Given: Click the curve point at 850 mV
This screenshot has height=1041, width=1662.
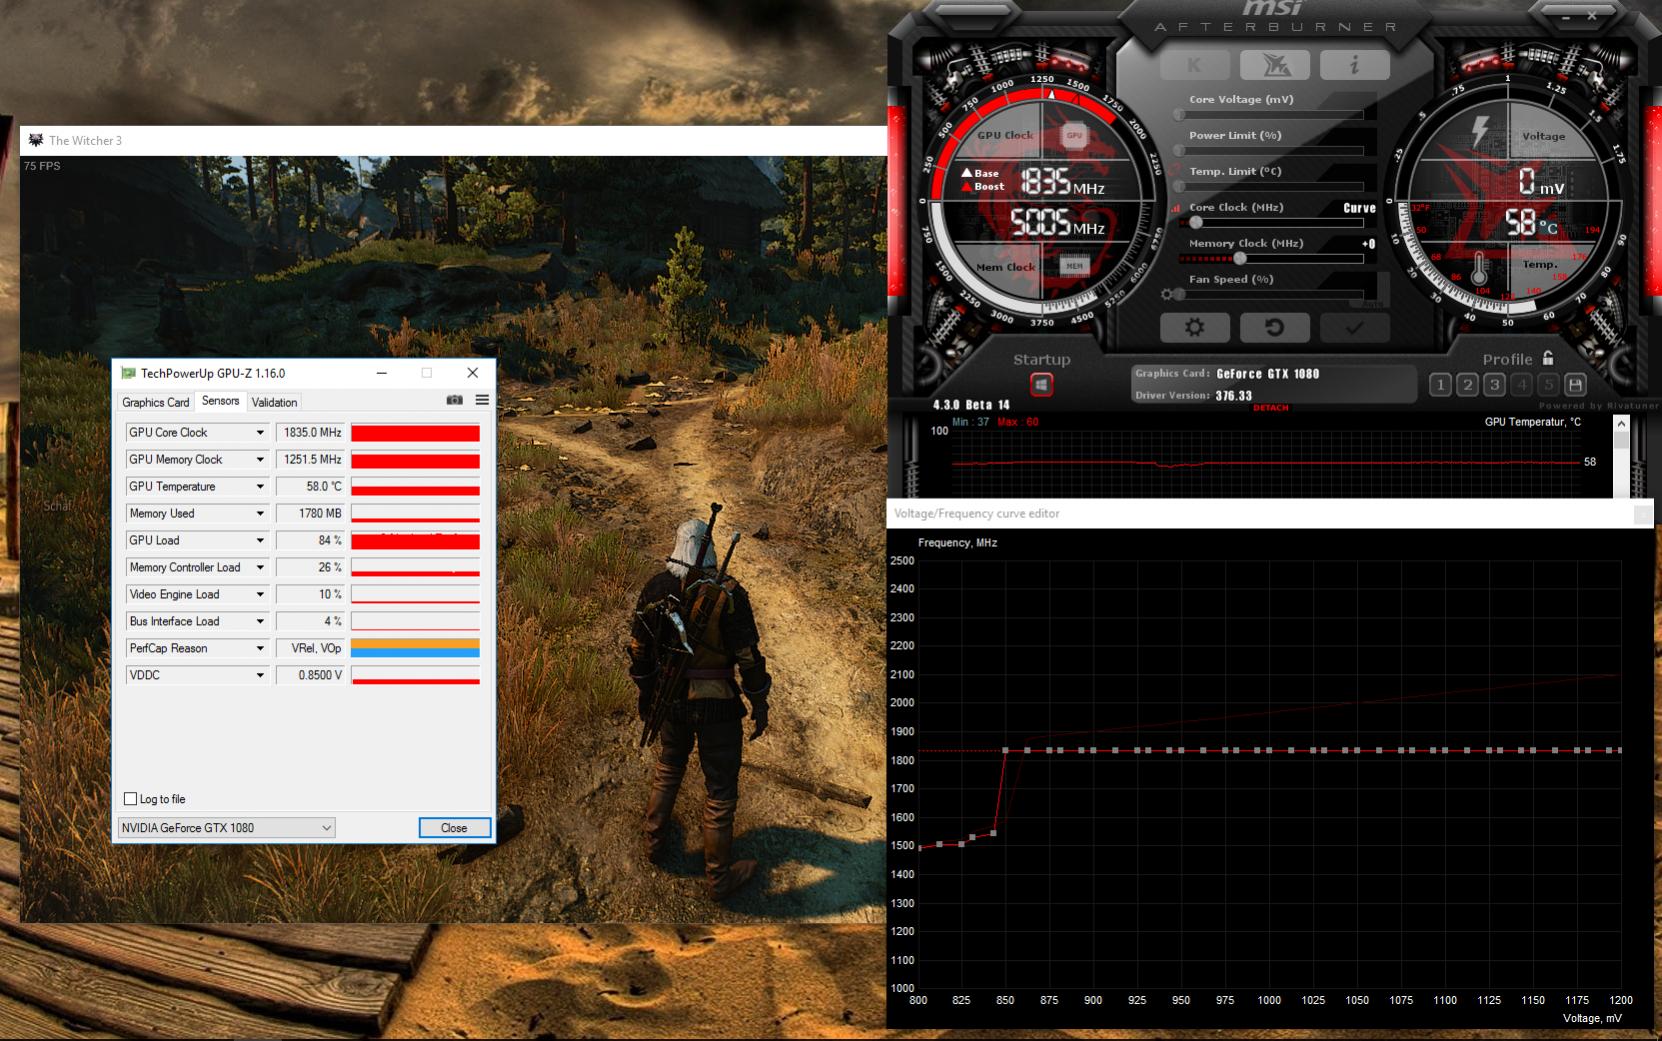Looking at the screenshot, I should (1005, 750).
